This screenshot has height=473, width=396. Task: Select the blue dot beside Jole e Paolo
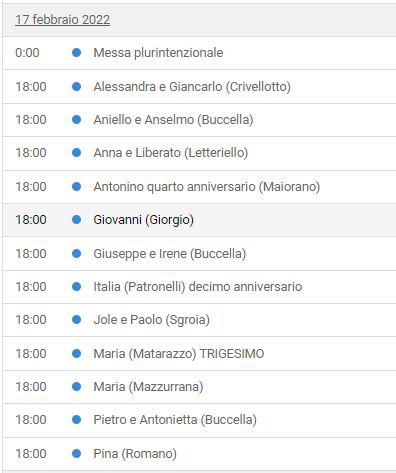pos(76,320)
